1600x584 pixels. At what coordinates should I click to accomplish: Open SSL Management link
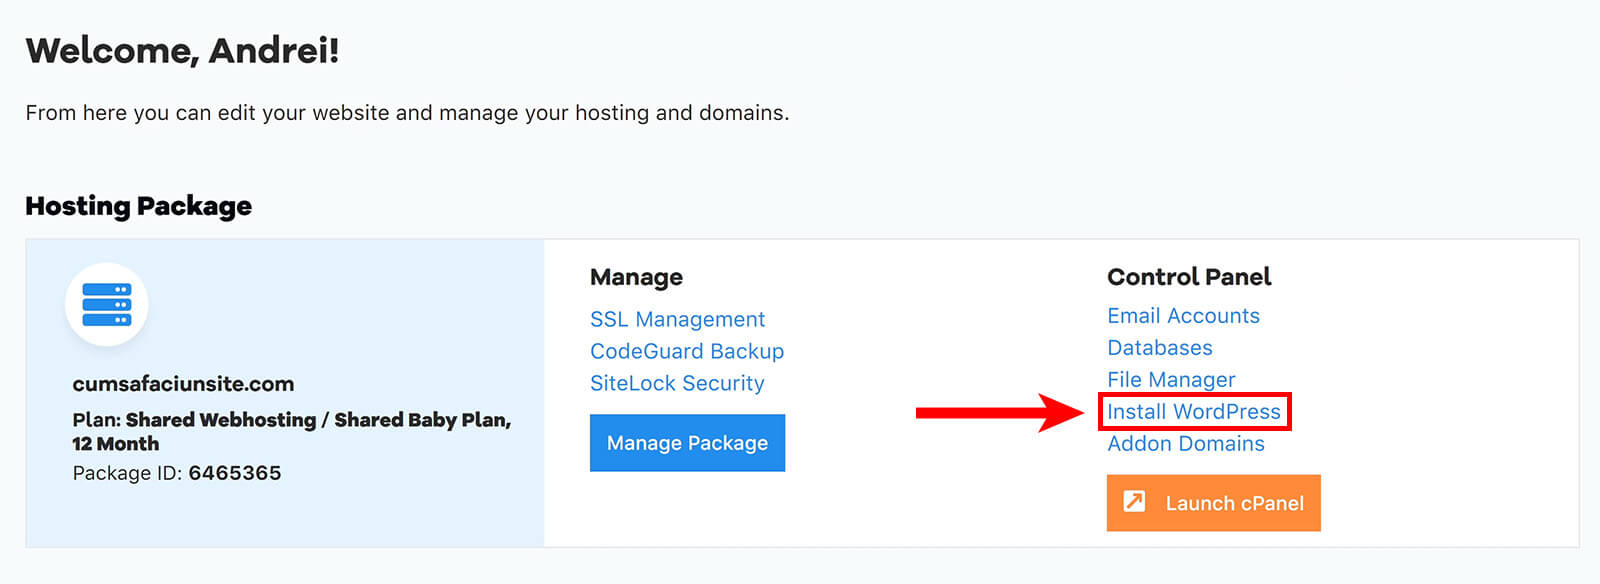tap(677, 319)
